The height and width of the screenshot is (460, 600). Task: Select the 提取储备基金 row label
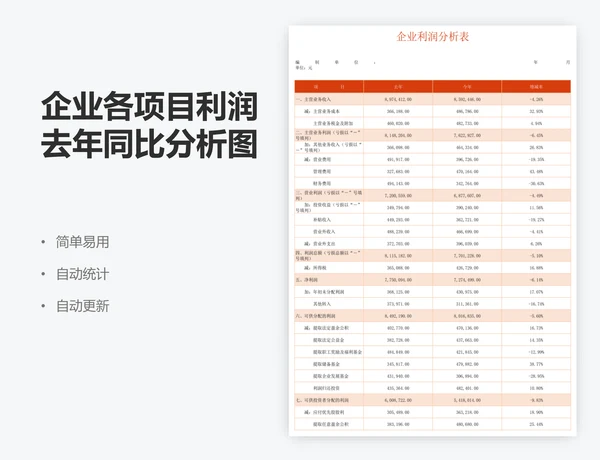(326, 364)
